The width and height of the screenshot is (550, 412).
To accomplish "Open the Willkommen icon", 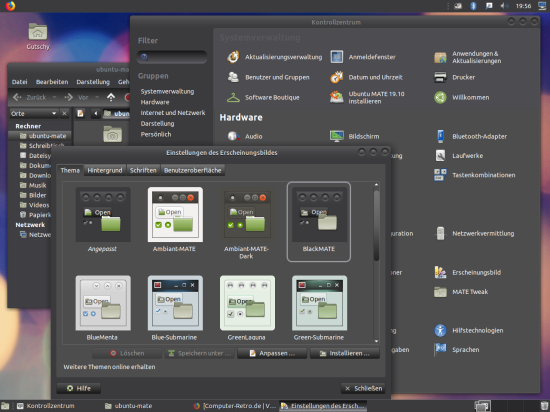I will [x=440, y=97].
